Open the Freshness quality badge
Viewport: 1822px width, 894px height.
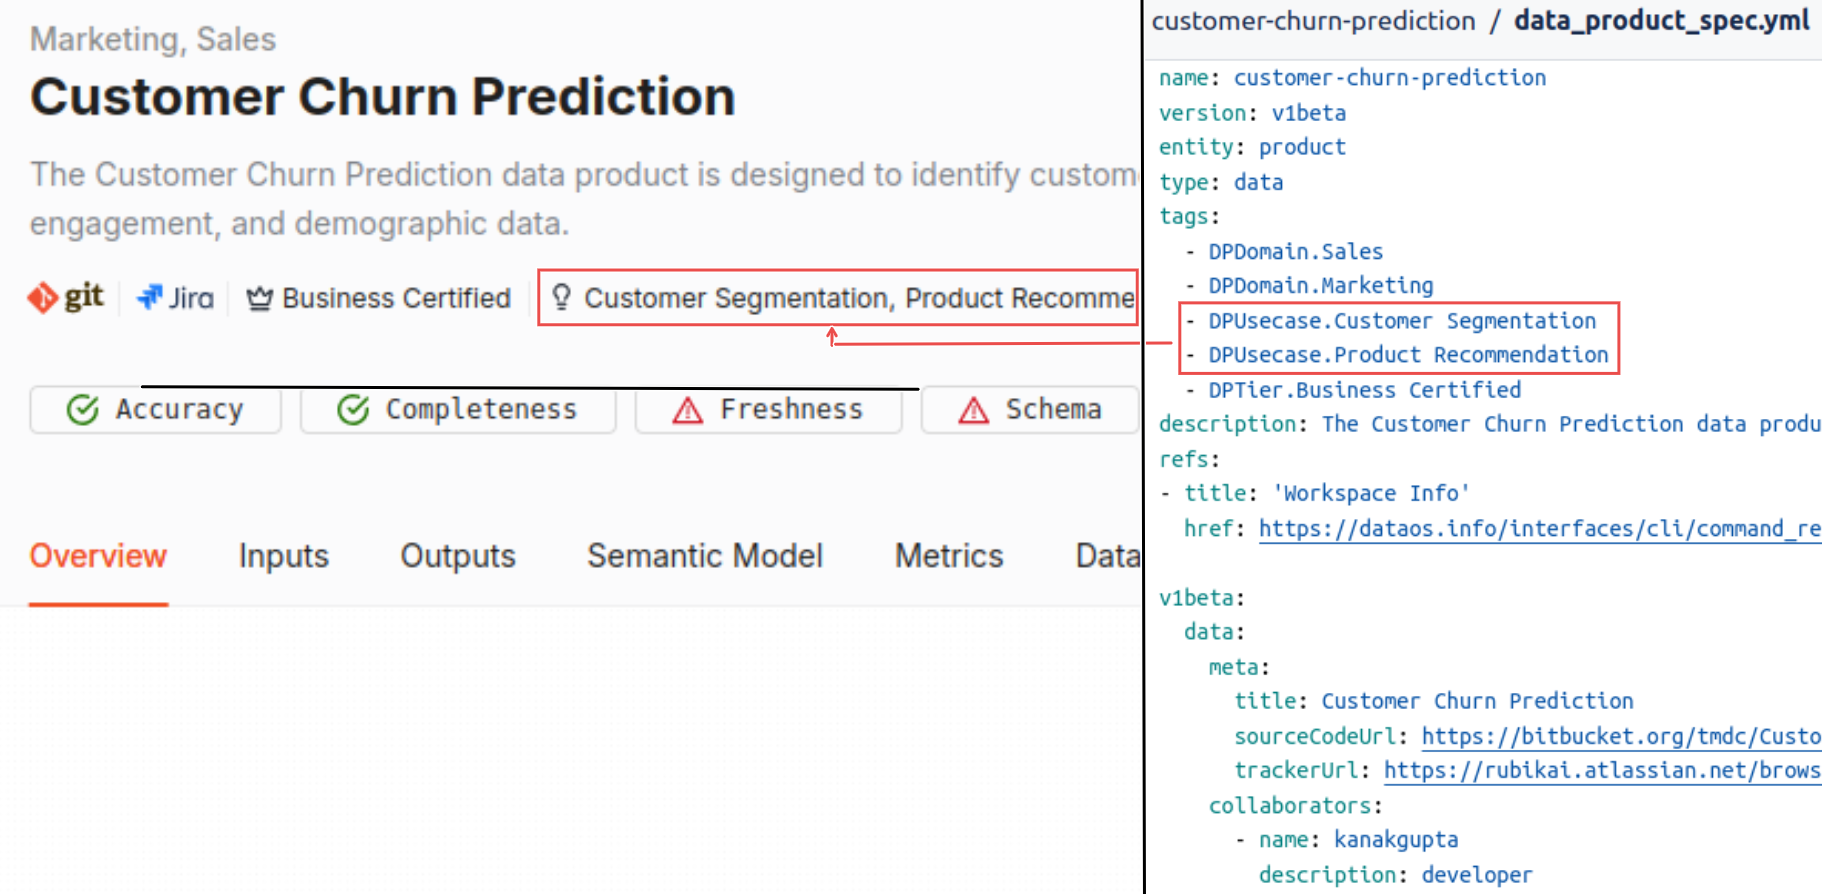click(x=768, y=410)
